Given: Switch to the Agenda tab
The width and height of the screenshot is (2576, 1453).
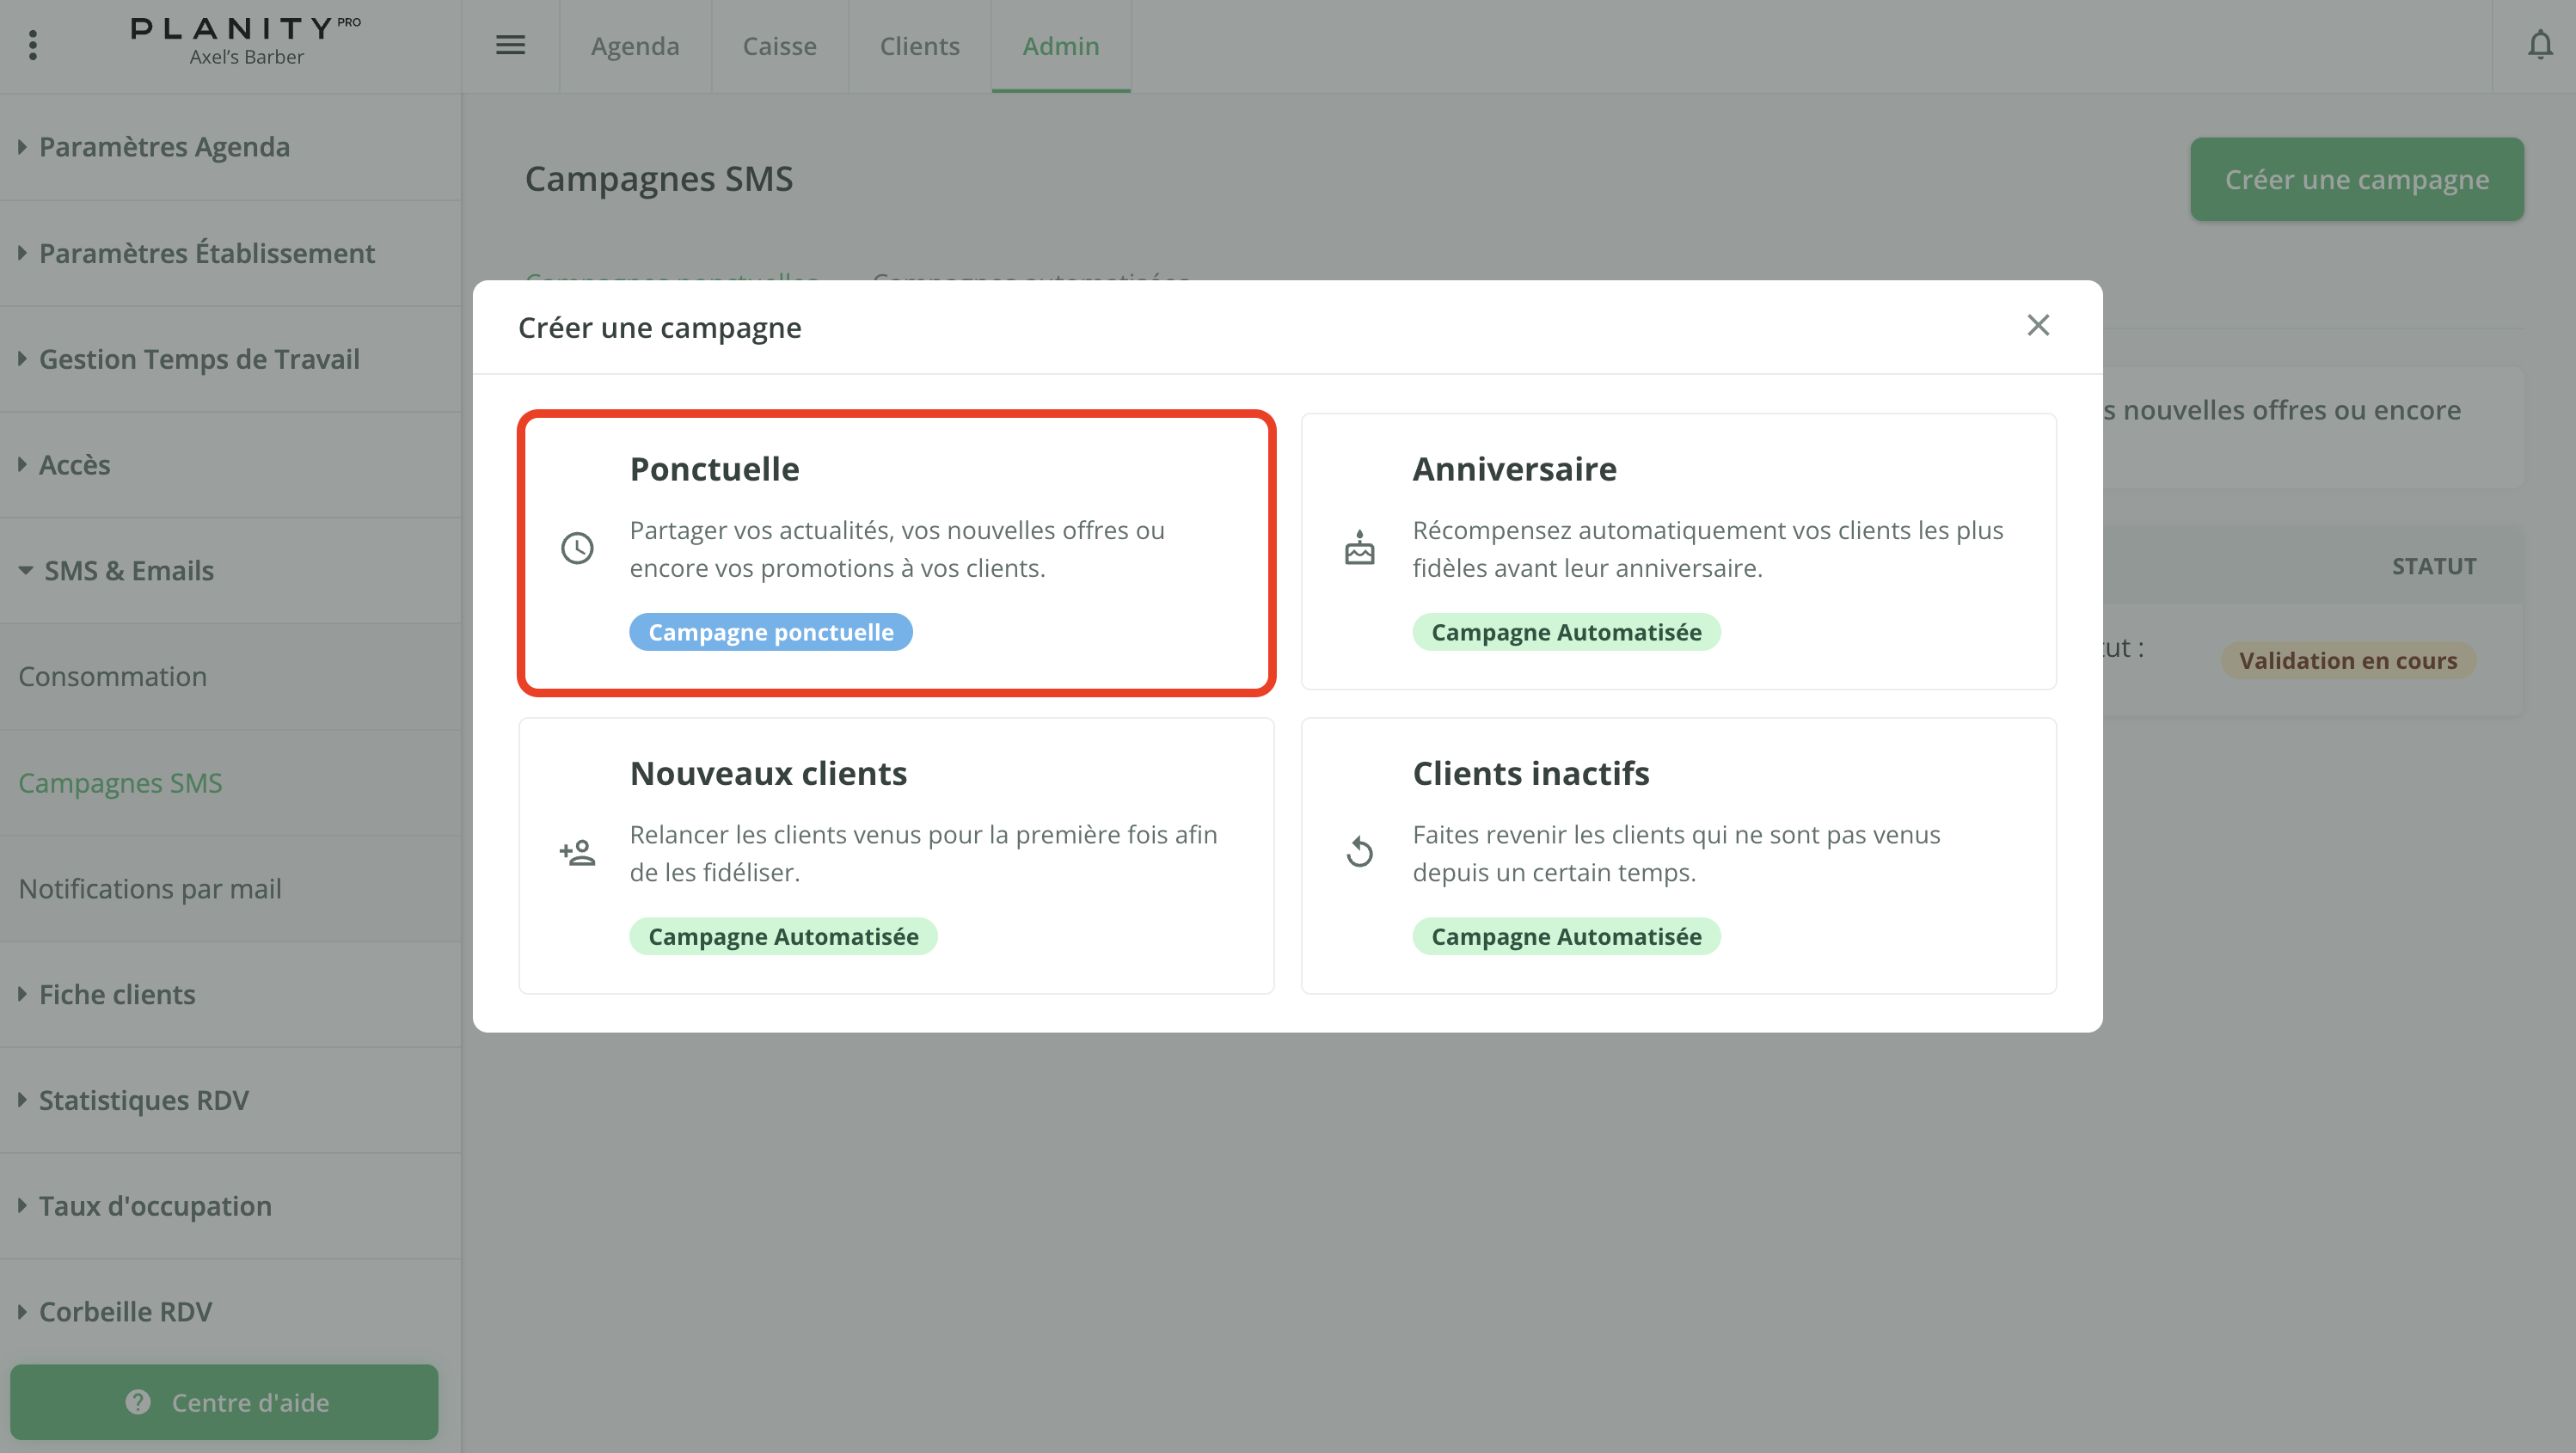Looking at the screenshot, I should (635, 46).
